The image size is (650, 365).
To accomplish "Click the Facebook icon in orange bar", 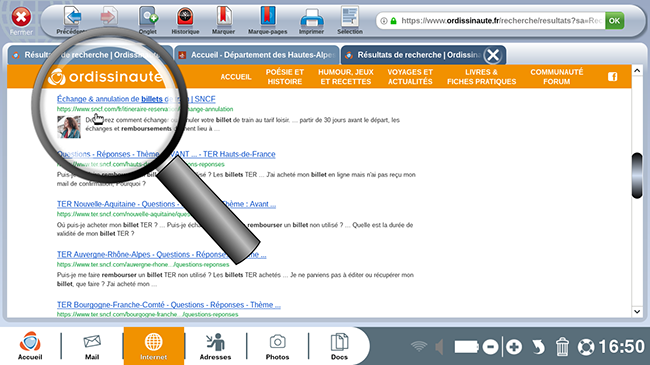I will (x=613, y=77).
